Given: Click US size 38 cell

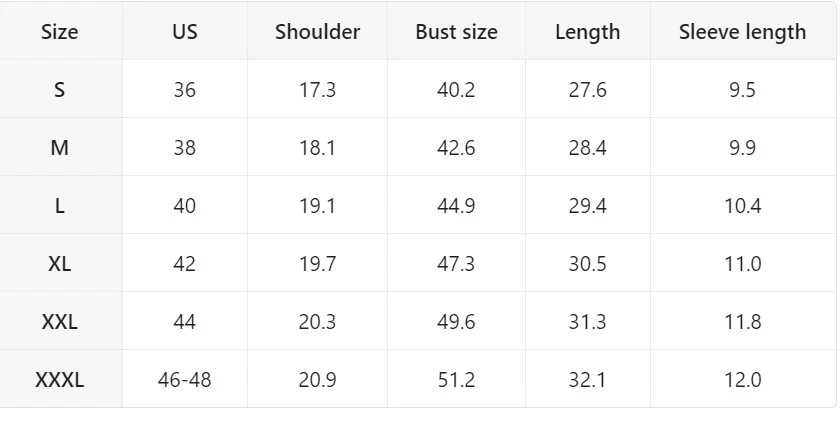Looking at the screenshot, I should (185, 148).
